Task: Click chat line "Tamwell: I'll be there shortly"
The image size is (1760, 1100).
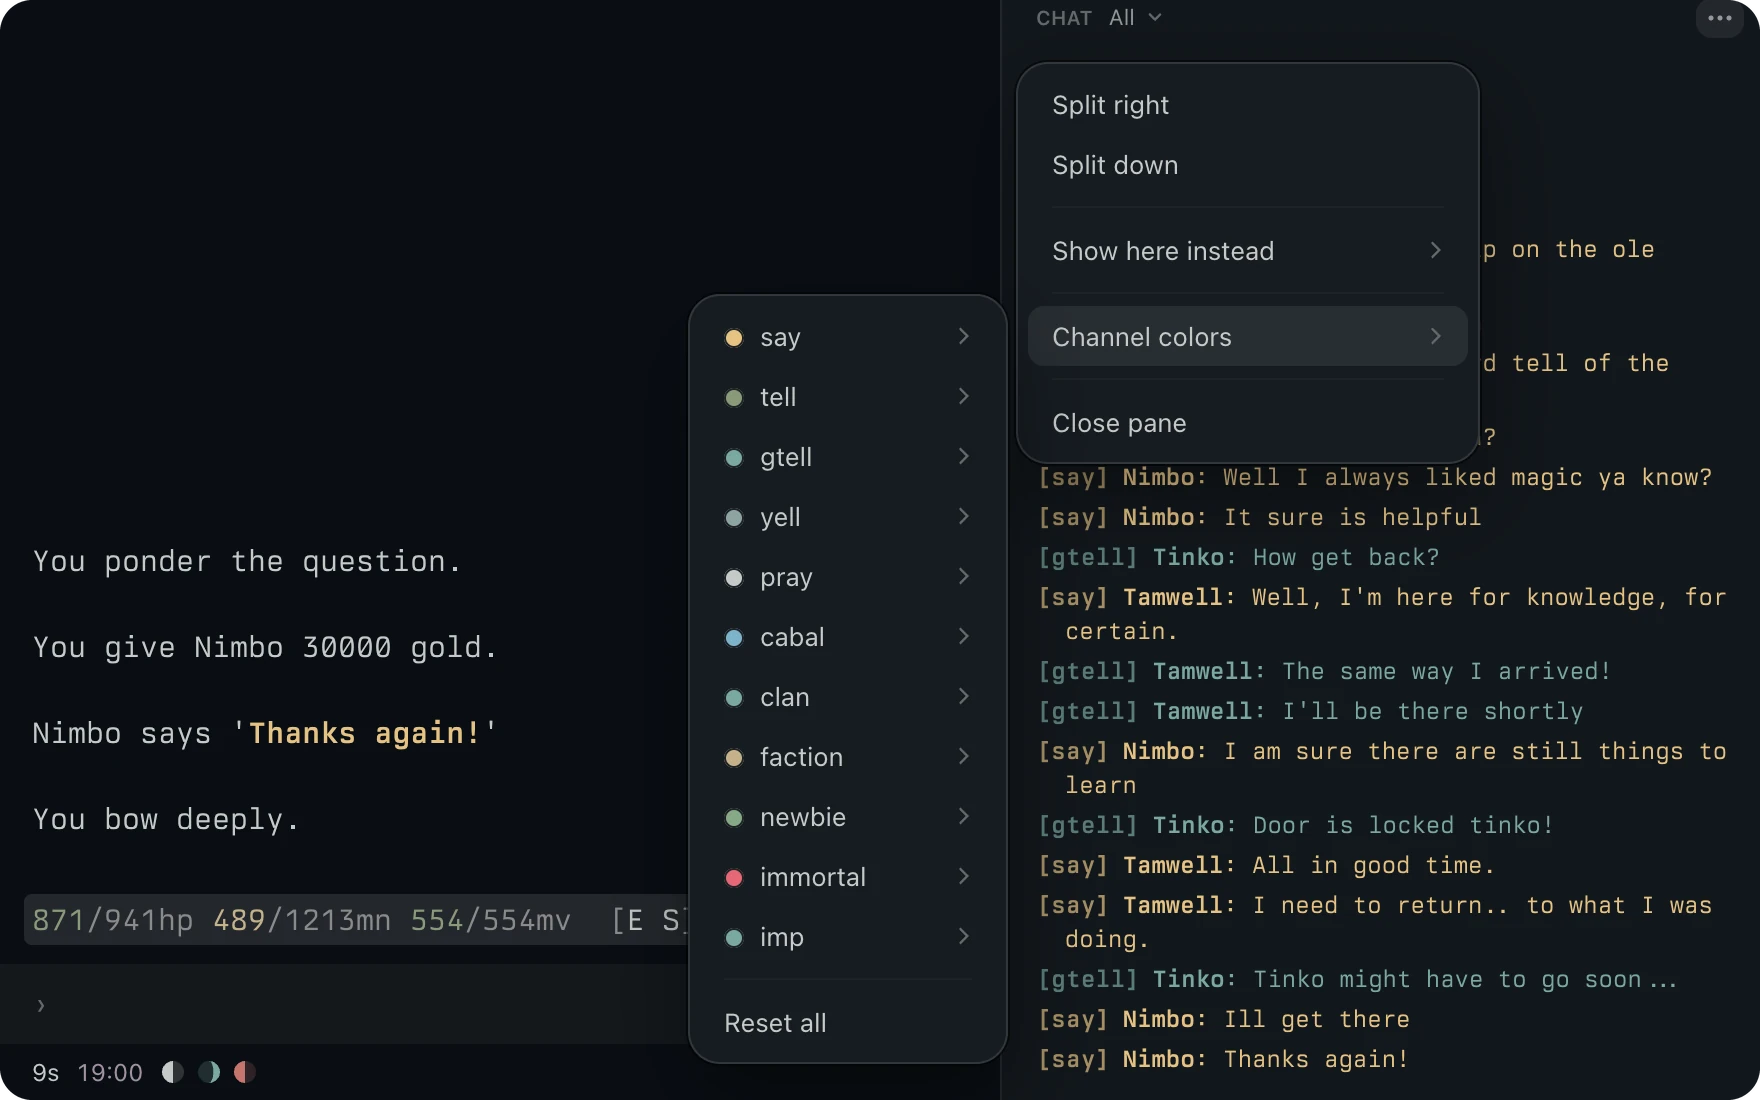Action: point(1311,711)
